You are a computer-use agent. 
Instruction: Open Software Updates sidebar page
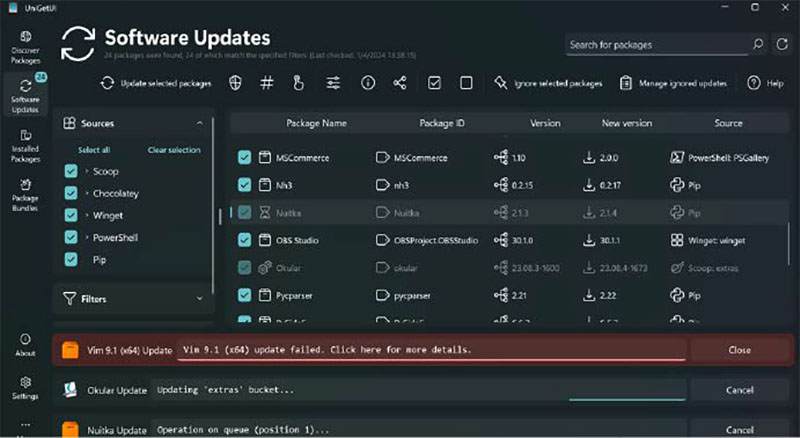click(26, 94)
